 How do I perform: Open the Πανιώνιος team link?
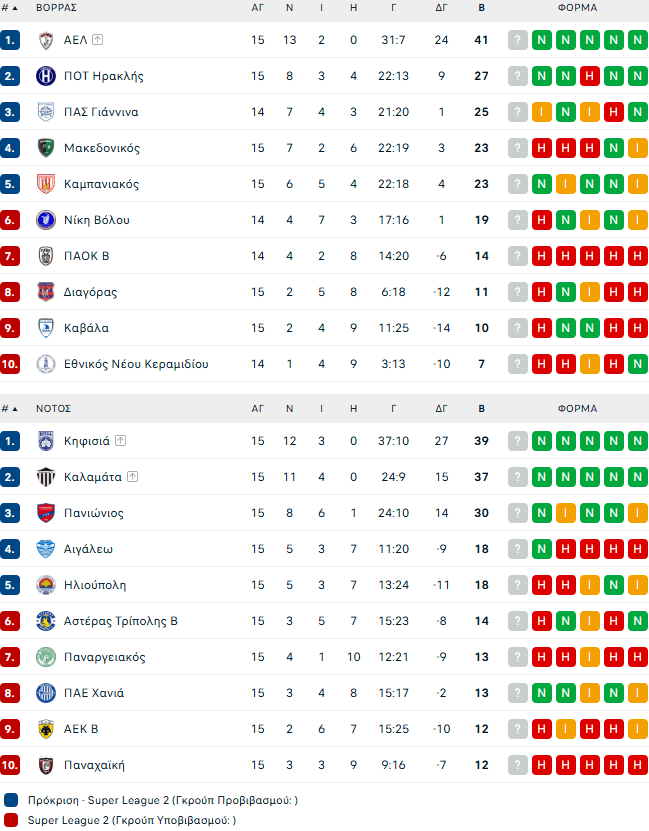pos(93,513)
